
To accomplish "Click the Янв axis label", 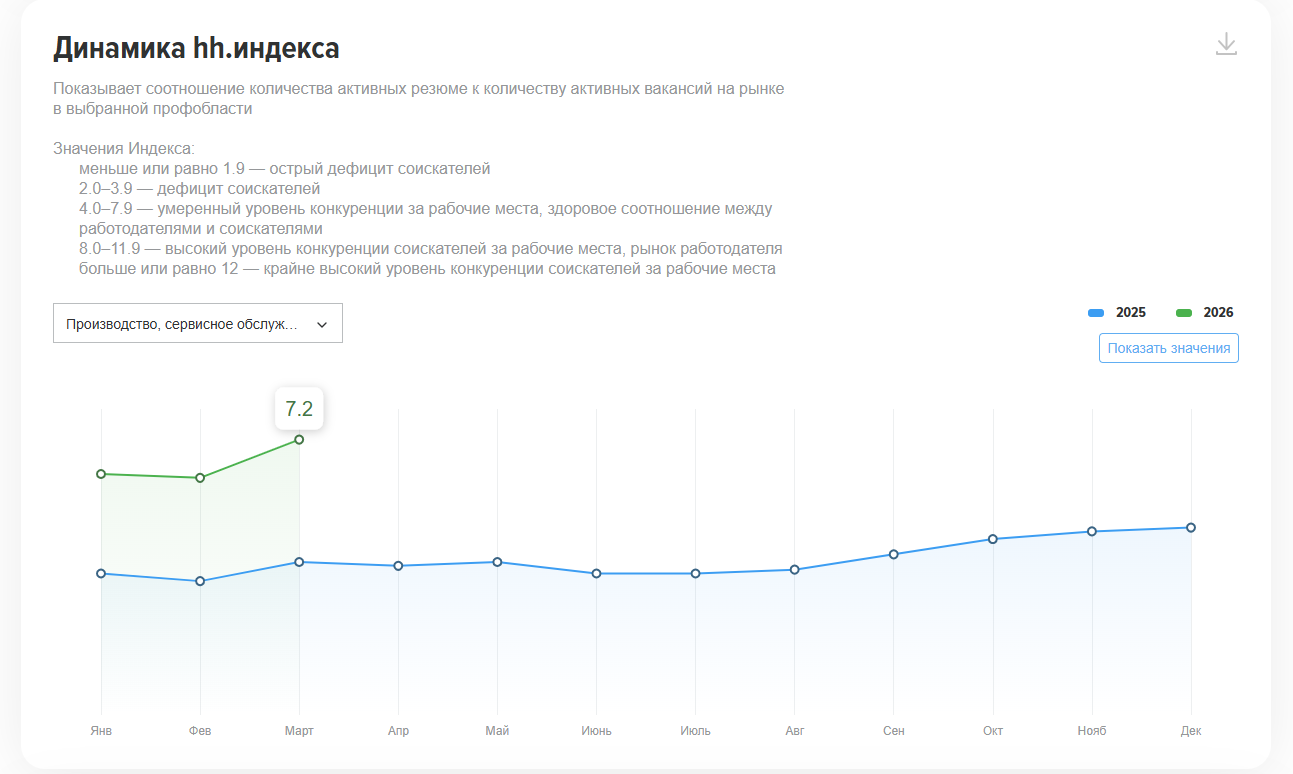I will pyautogui.click(x=101, y=731).
